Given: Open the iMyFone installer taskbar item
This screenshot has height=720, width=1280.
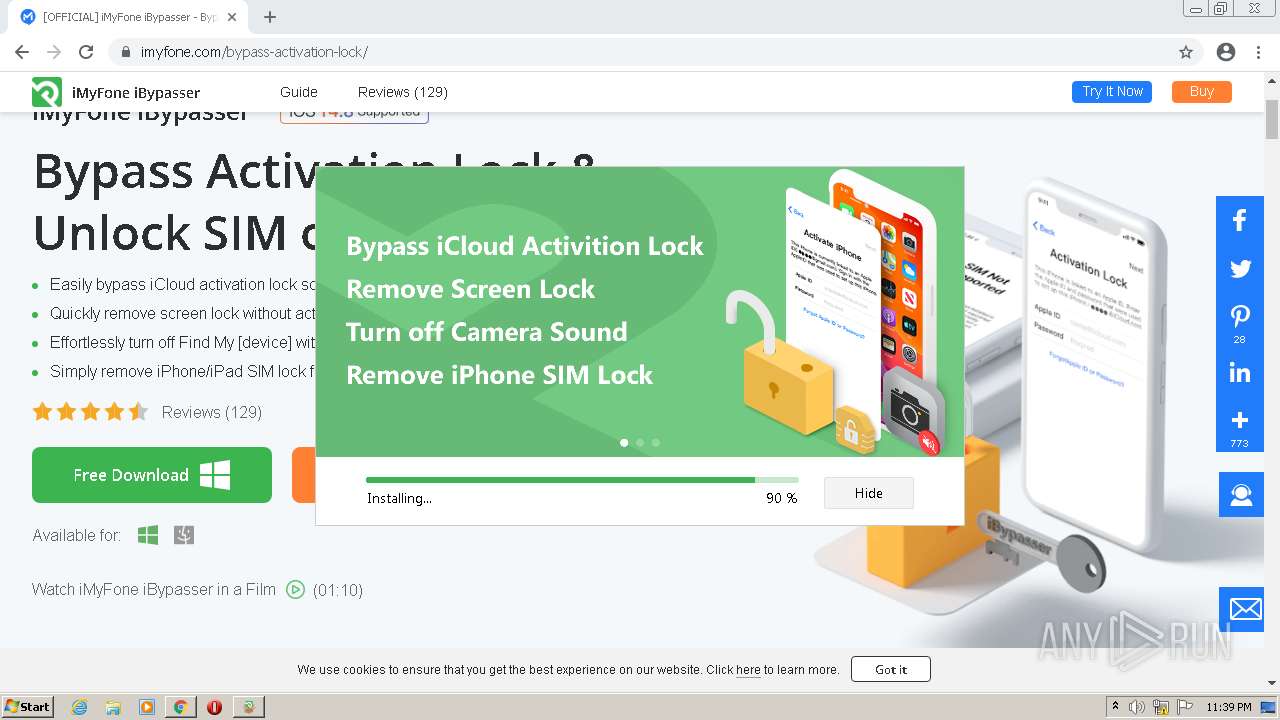Looking at the screenshot, I should coord(249,707).
